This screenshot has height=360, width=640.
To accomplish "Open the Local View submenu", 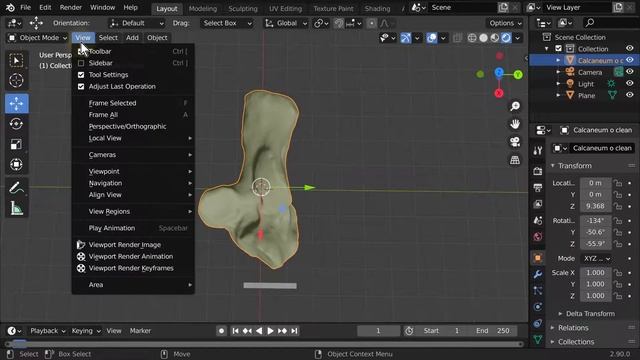I will tap(133, 138).
